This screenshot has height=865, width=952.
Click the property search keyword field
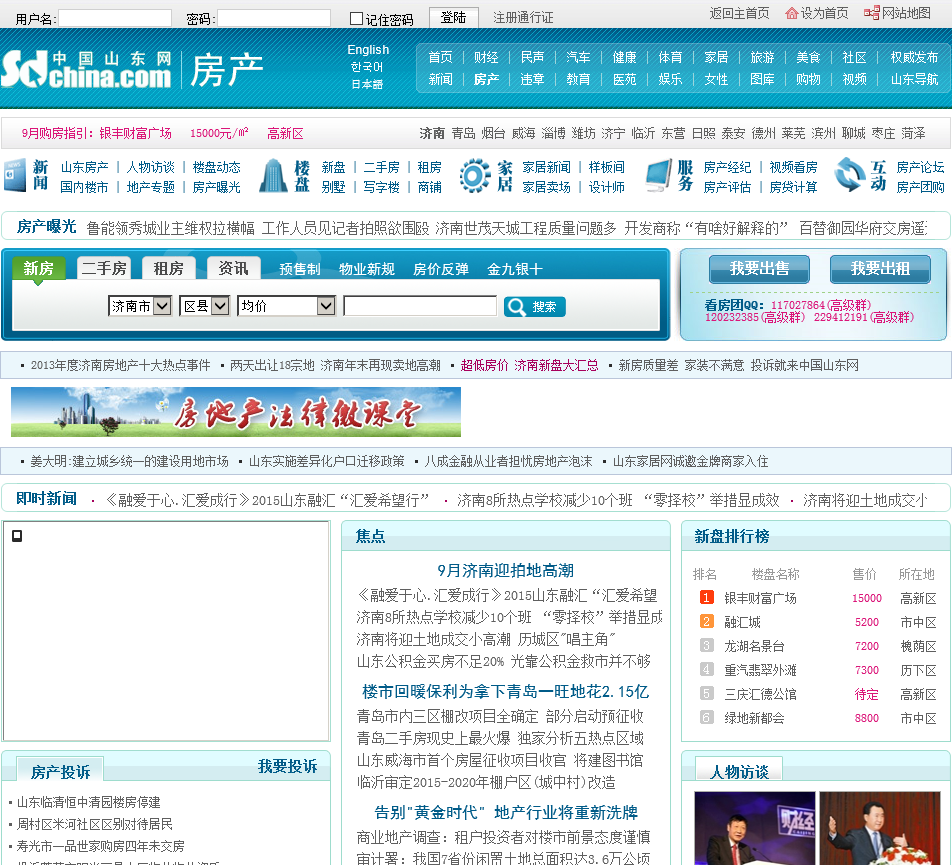(x=420, y=306)
